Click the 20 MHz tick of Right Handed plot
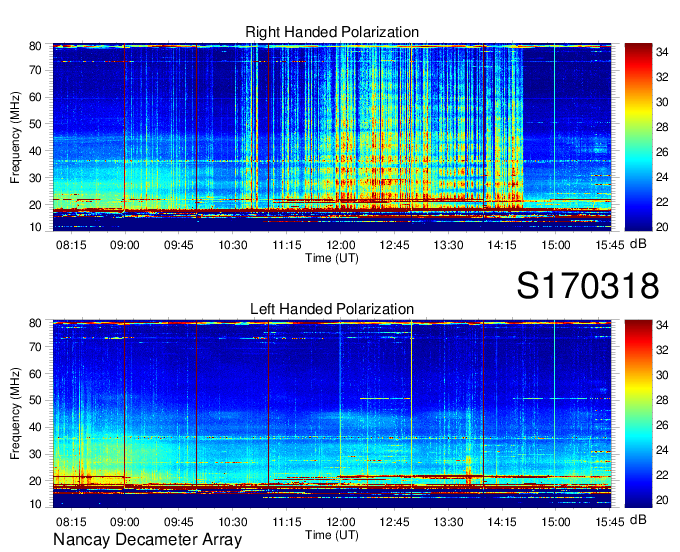The height and width of the screenshot is (552, 680). point(35,205)
